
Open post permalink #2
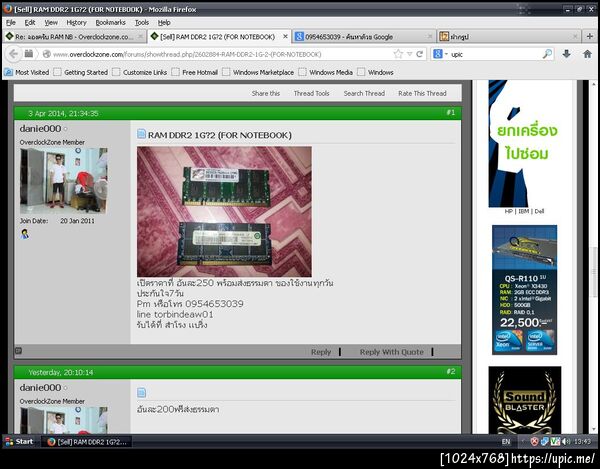coord(450,371)
